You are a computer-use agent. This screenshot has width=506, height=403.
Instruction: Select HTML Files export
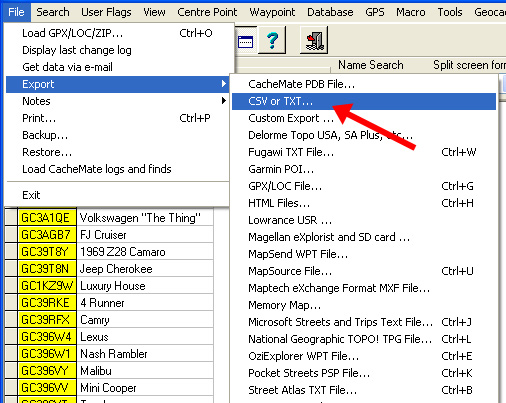click(364, 203)
